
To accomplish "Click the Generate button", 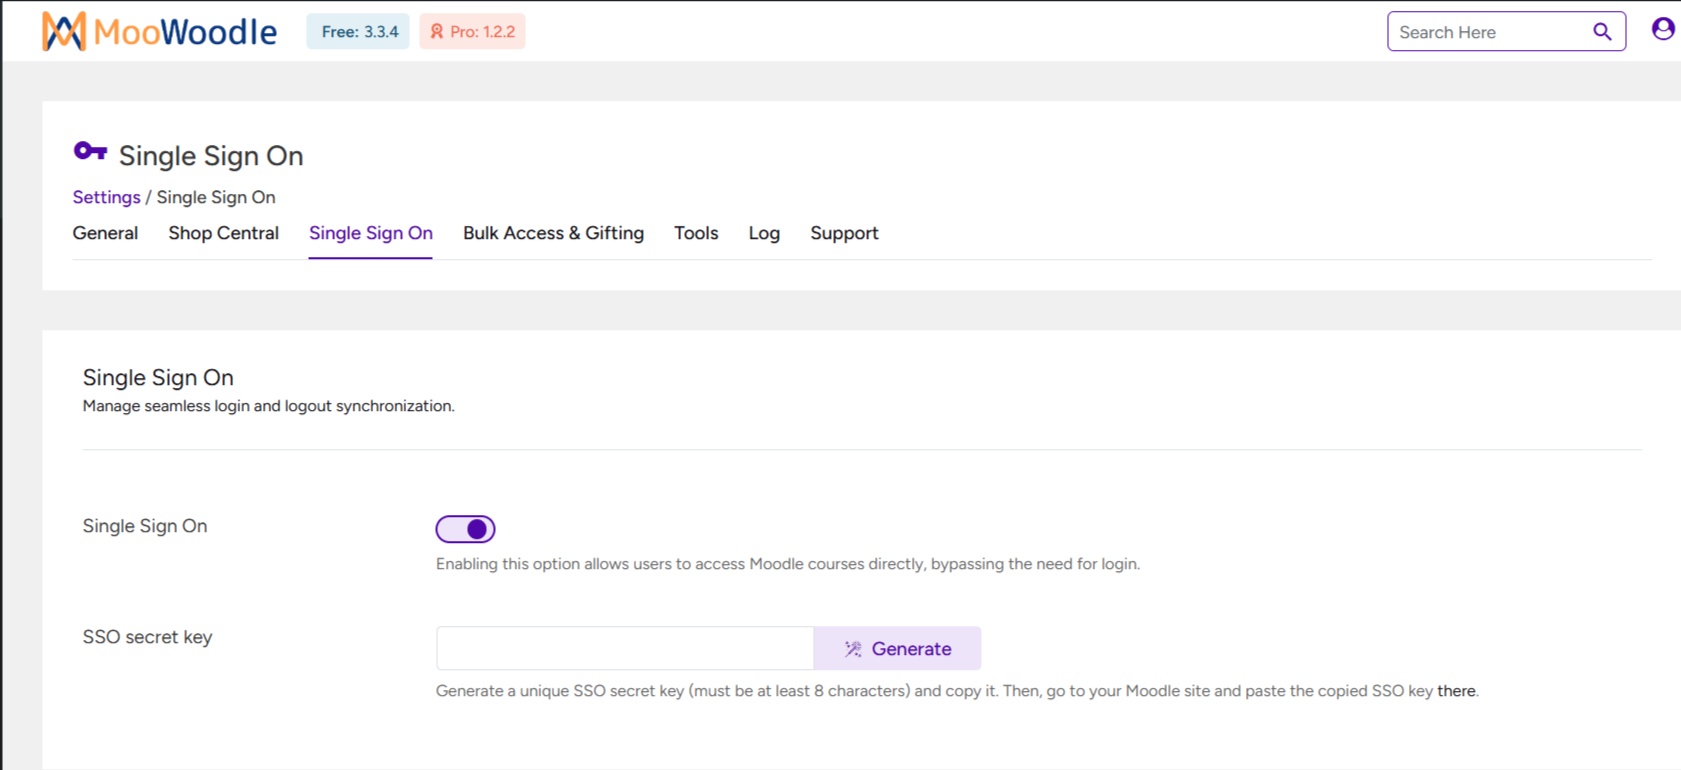I will coord(897,649).
